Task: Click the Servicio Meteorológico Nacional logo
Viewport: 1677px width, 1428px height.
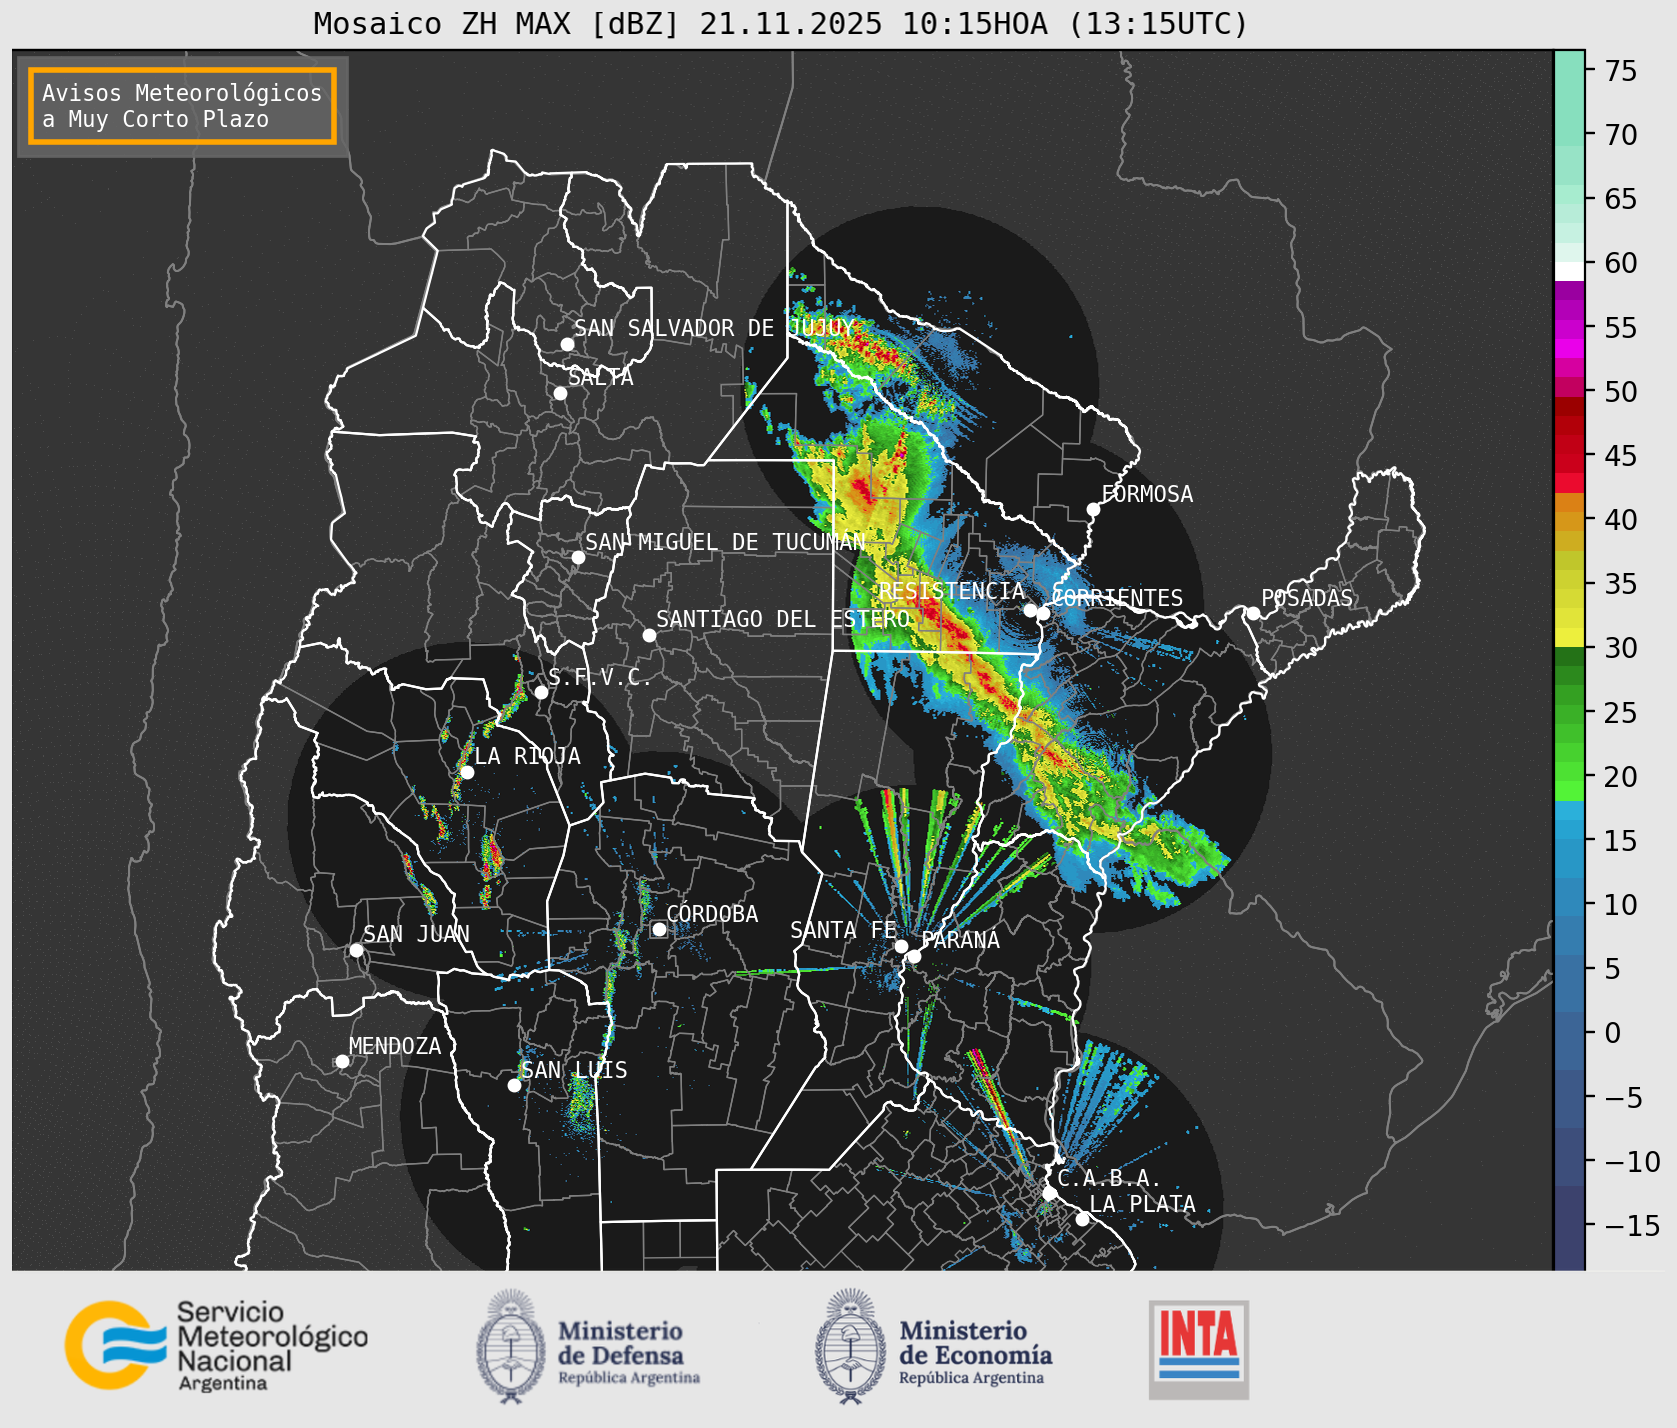Action: coord(217,1345)
